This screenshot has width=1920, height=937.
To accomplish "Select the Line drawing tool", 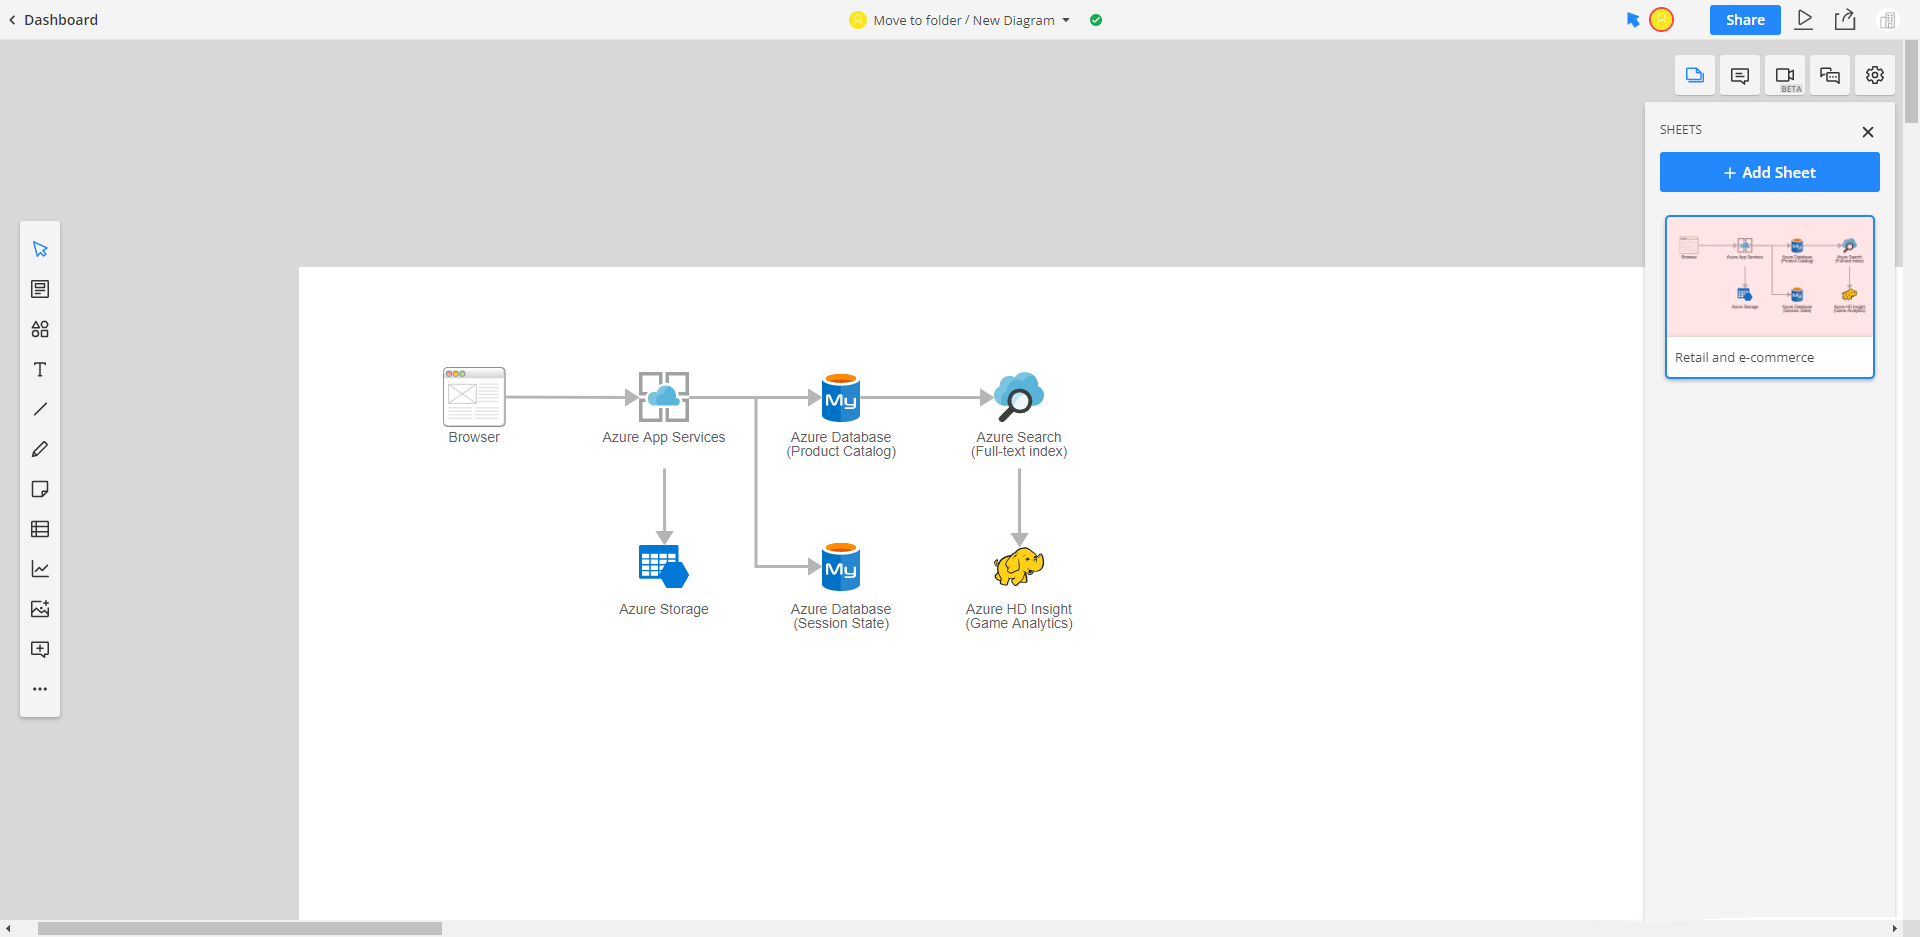I will tap(40, 409).
